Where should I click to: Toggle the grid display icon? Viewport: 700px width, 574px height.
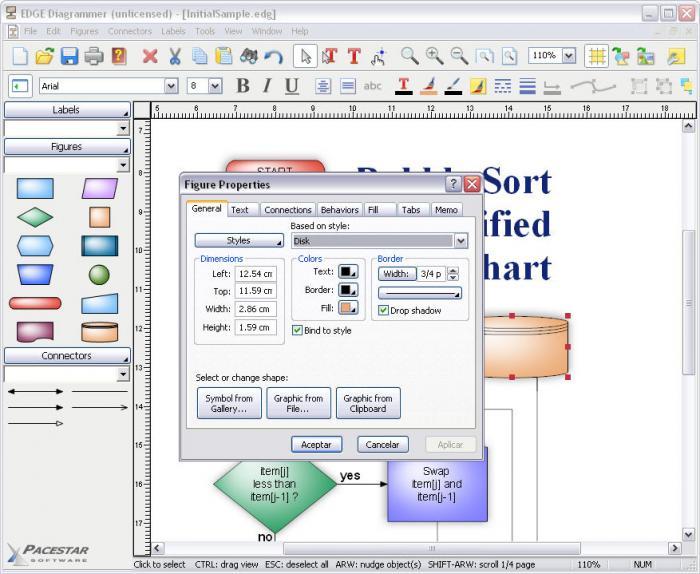596,56
